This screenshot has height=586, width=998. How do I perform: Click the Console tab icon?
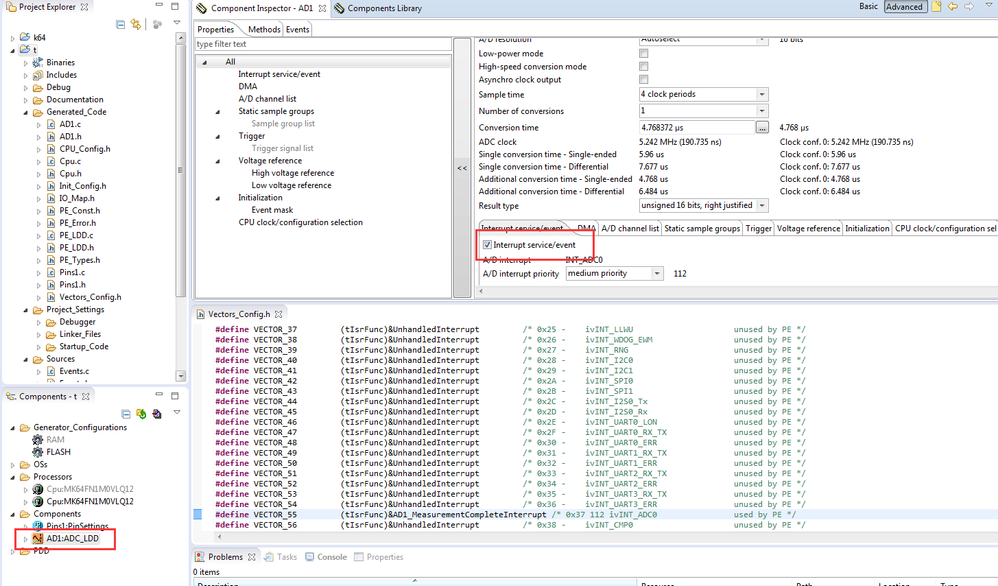tap(309, 557)
